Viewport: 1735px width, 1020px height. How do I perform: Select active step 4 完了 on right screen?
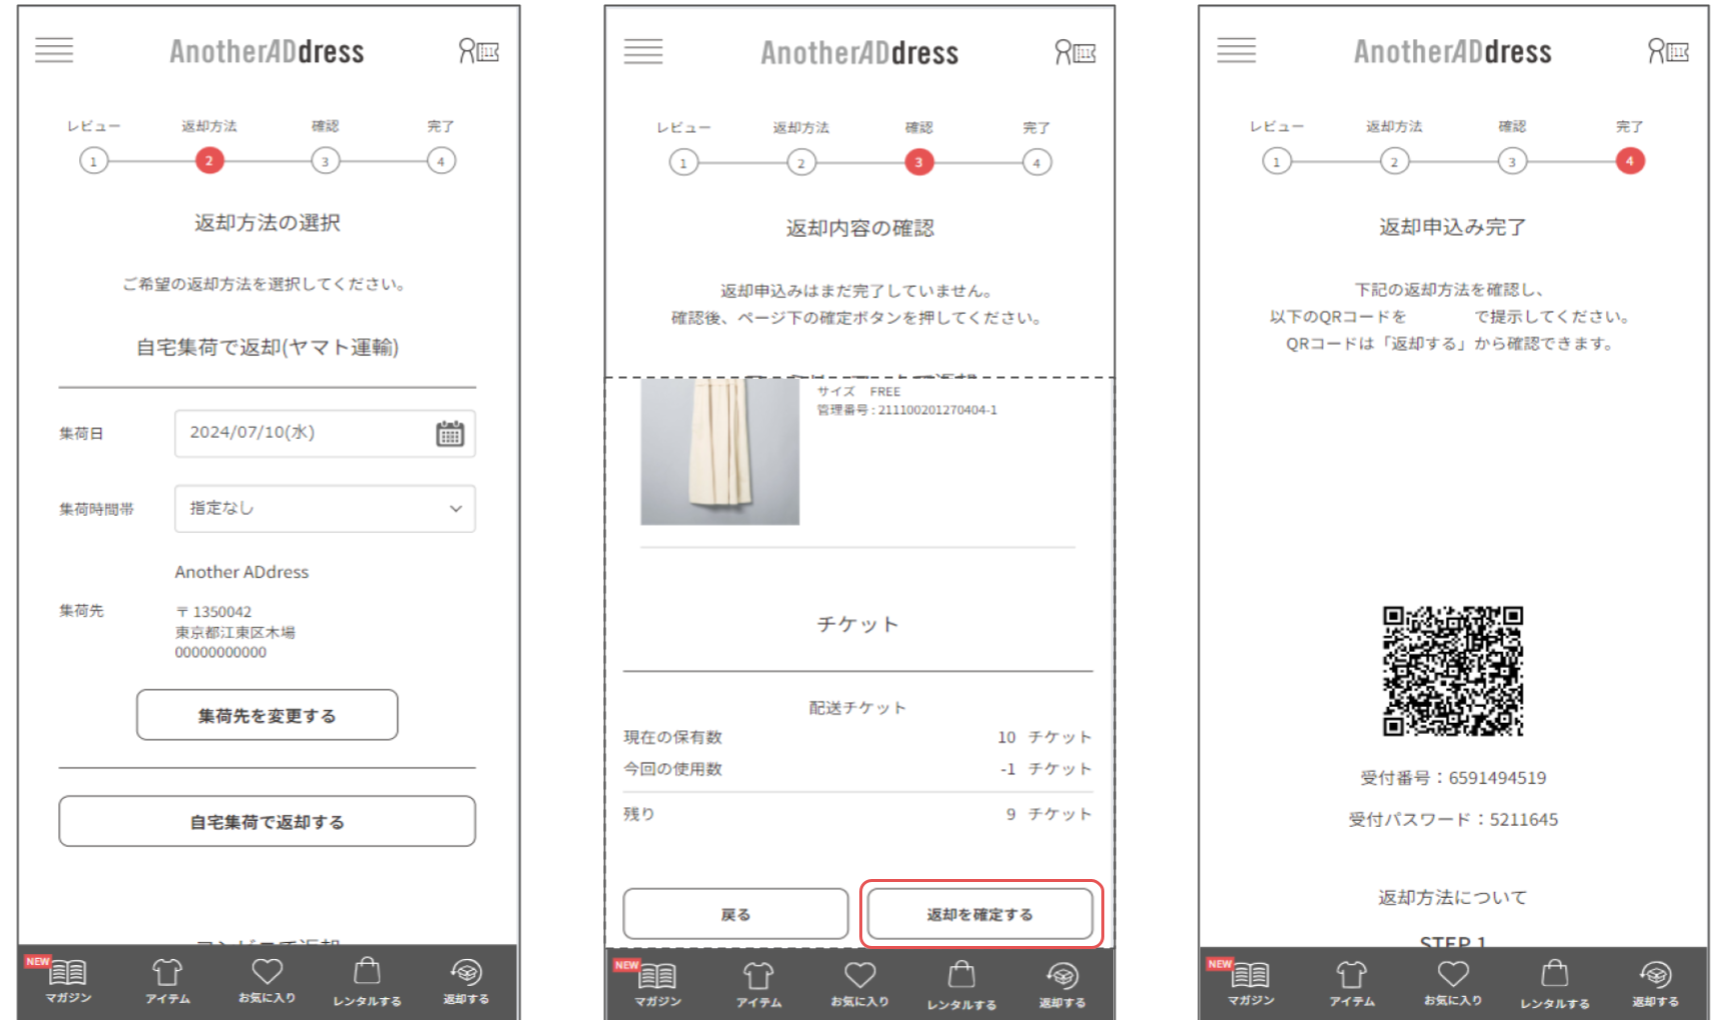[x=1630, y=160]
